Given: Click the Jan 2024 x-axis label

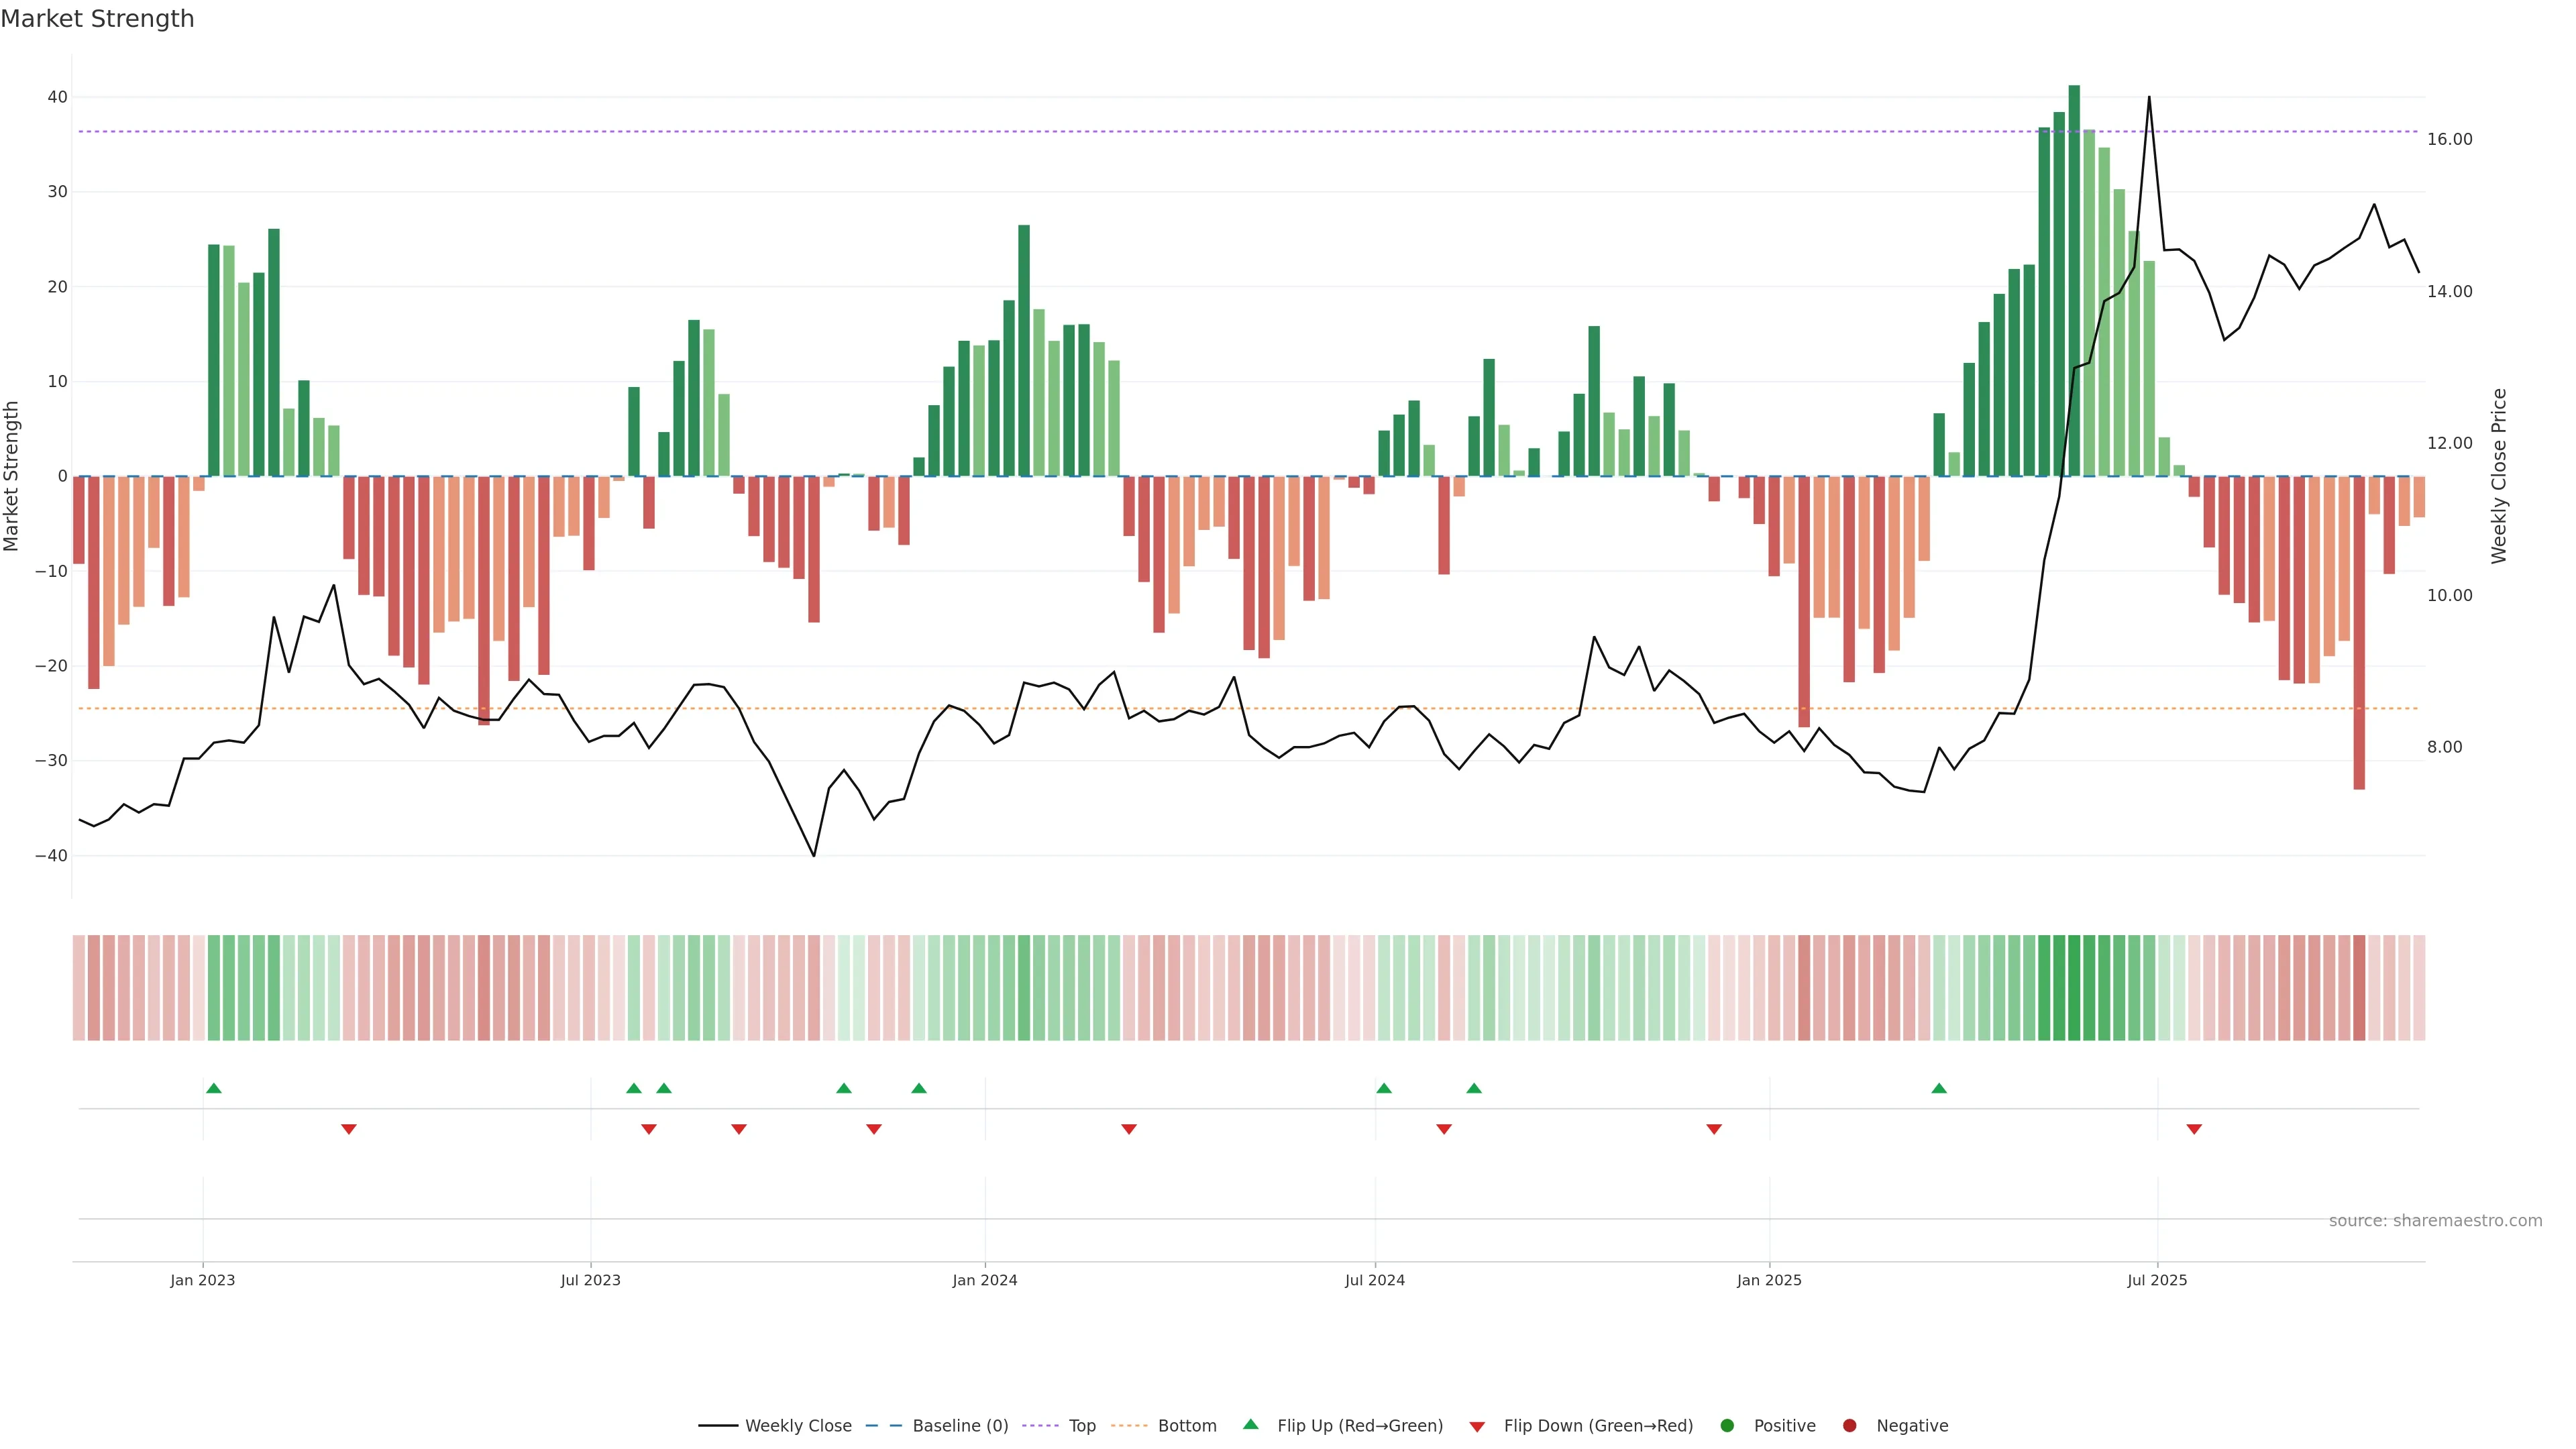Looking at the screenshot, I should point(984,1280).
